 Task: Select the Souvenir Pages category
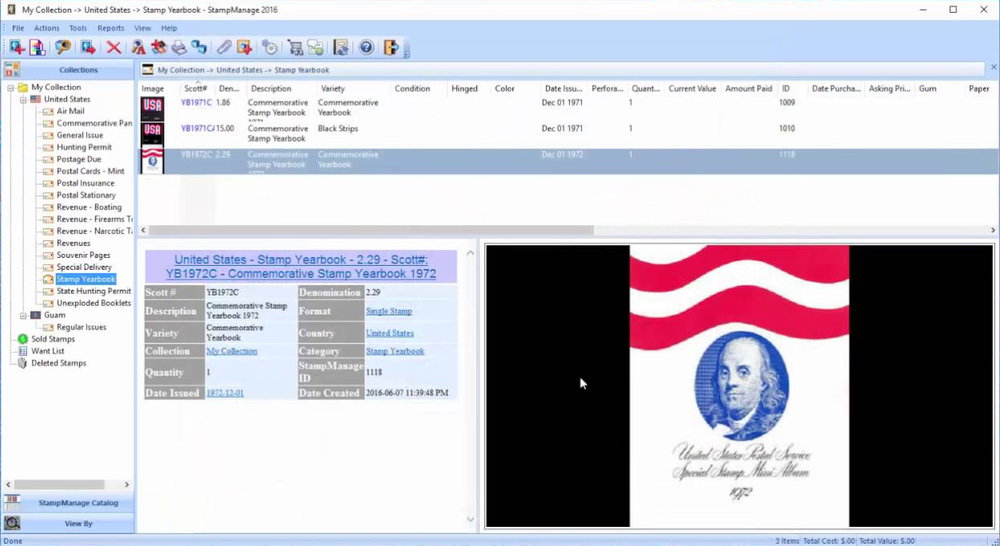[x=84, y=255]
